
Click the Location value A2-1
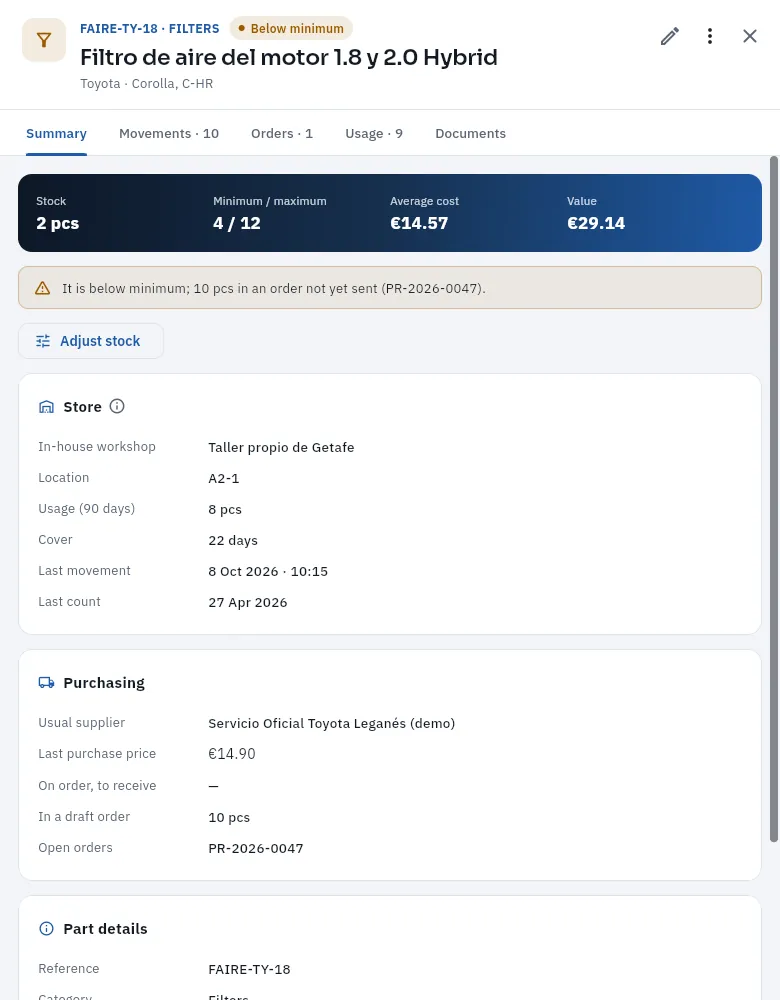point(224,478)
